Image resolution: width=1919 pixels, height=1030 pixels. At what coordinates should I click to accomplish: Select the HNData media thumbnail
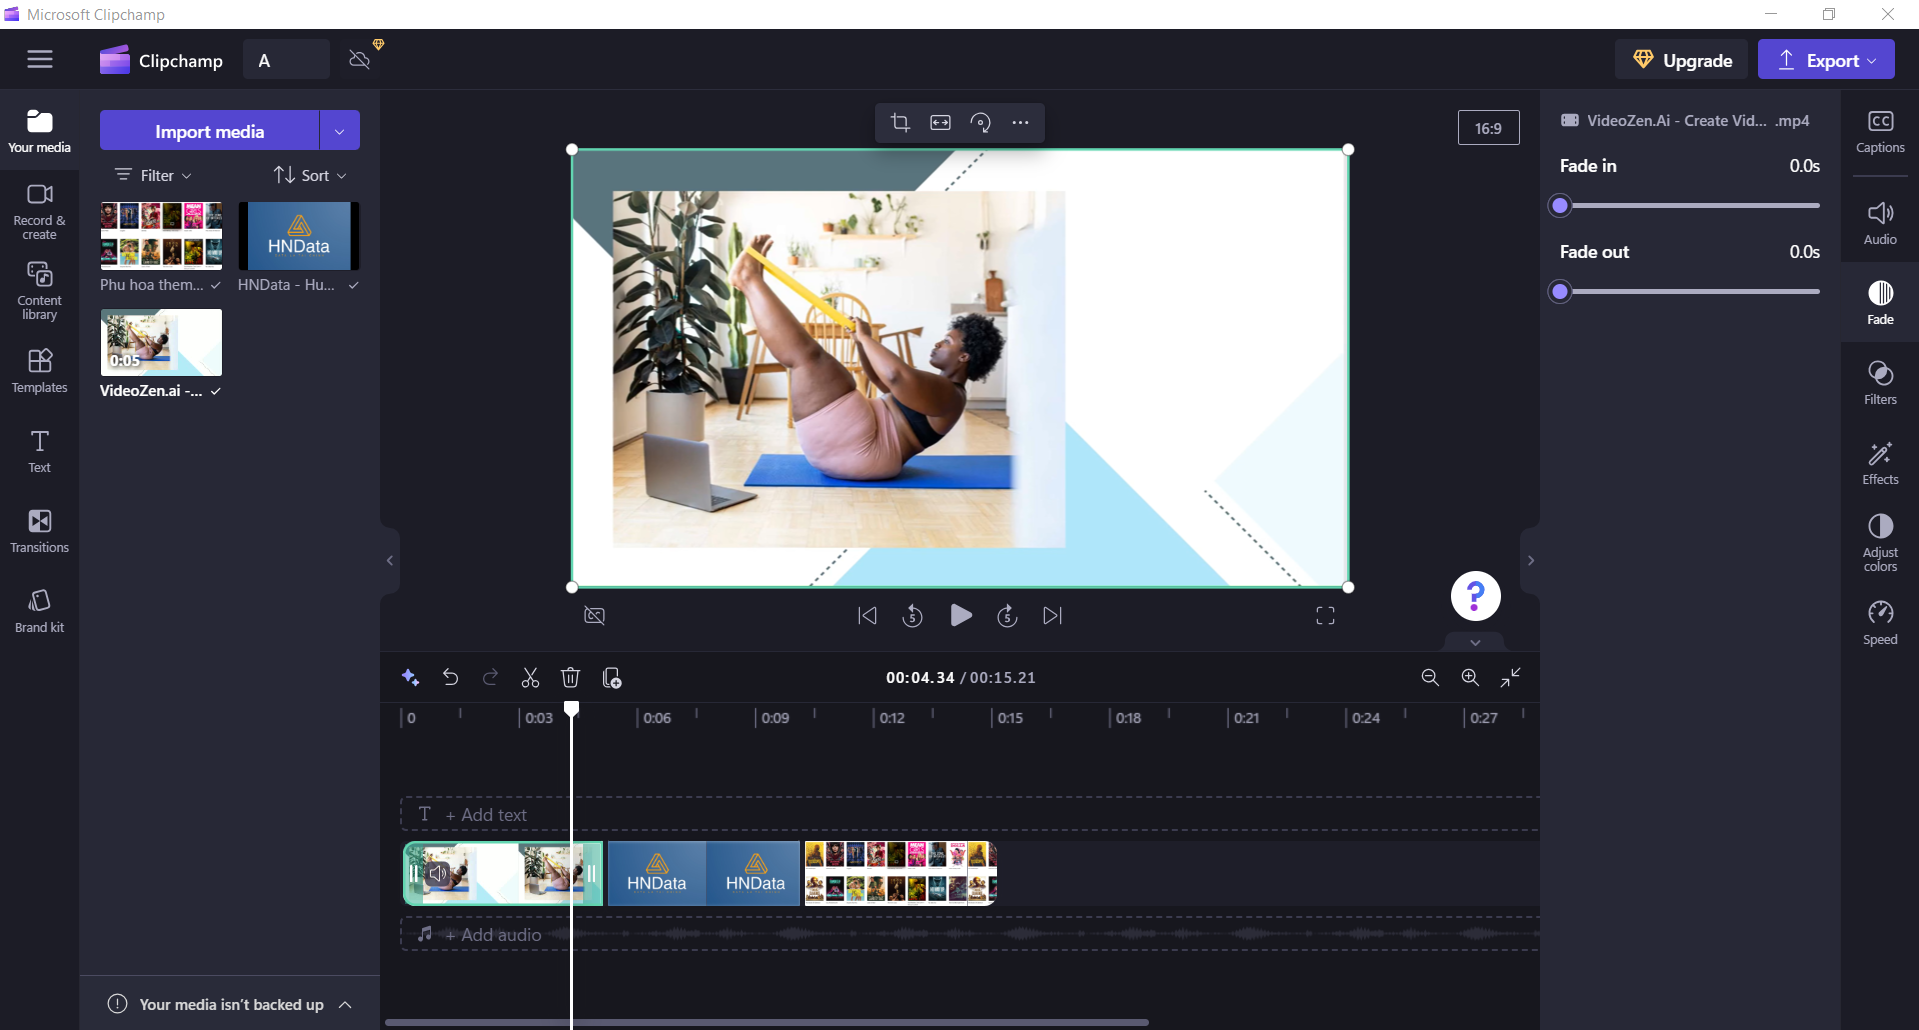pyautogui.click(x=299, y=236)
